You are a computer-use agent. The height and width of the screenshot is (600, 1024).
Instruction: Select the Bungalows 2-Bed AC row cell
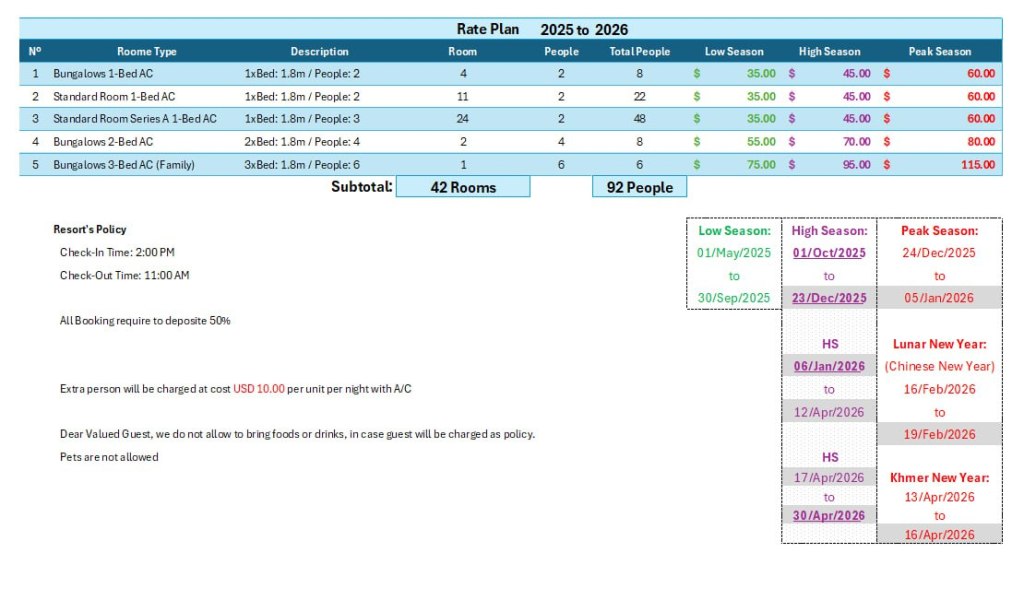point(103,142)
